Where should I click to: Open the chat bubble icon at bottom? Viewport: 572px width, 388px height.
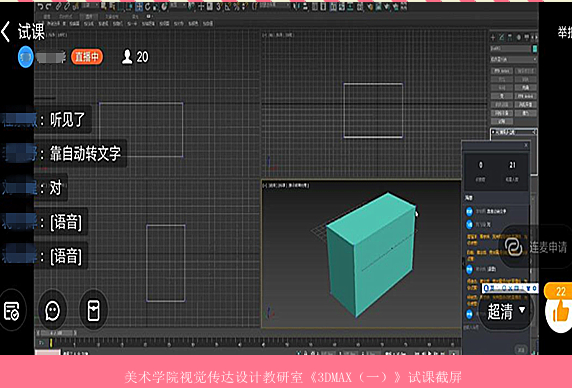click(x=53, y=311)
